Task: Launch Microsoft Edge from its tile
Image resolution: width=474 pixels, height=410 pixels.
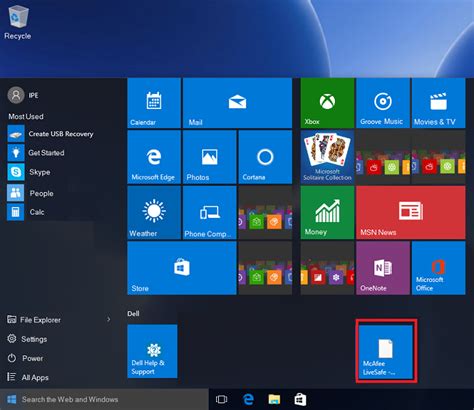Action: point(154,157)
